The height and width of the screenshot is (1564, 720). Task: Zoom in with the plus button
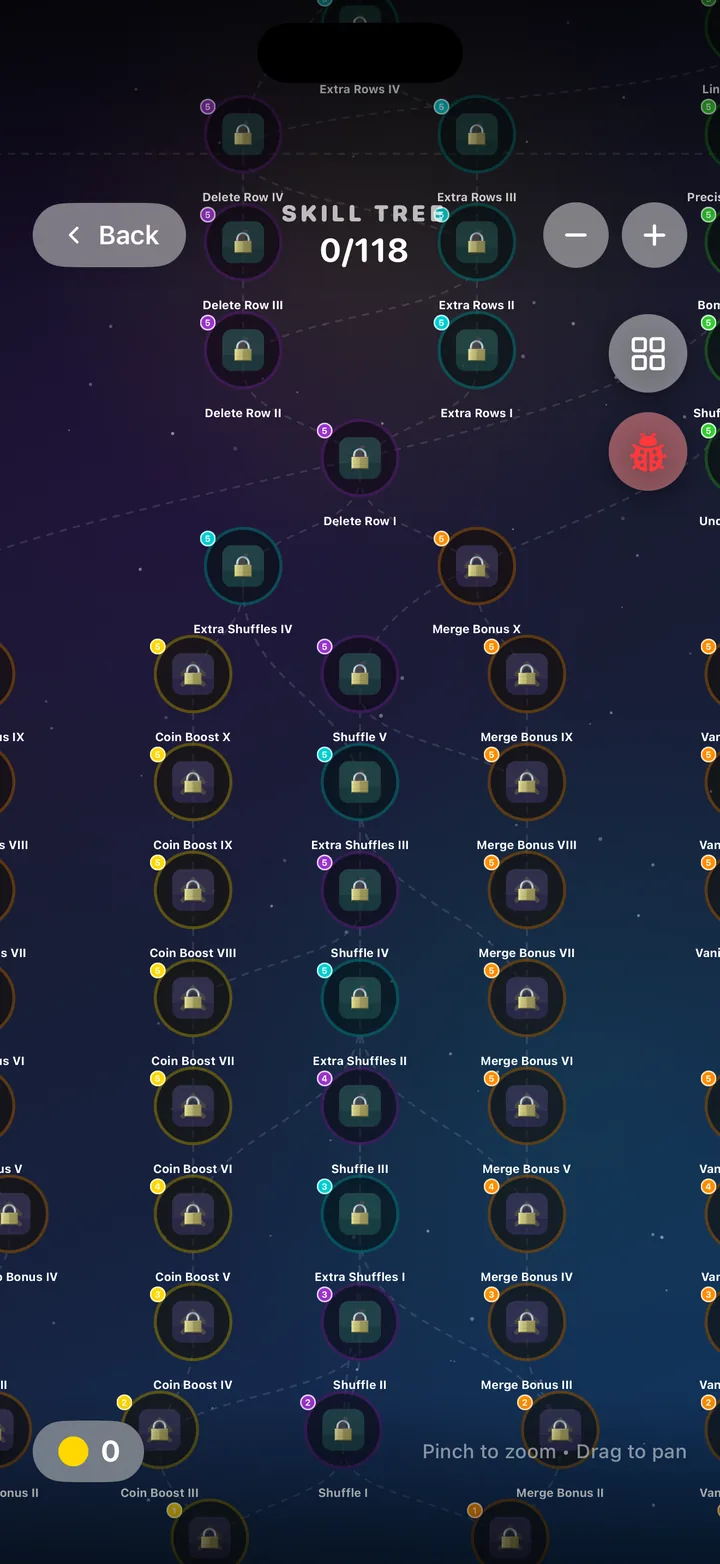tap(654, 235)
